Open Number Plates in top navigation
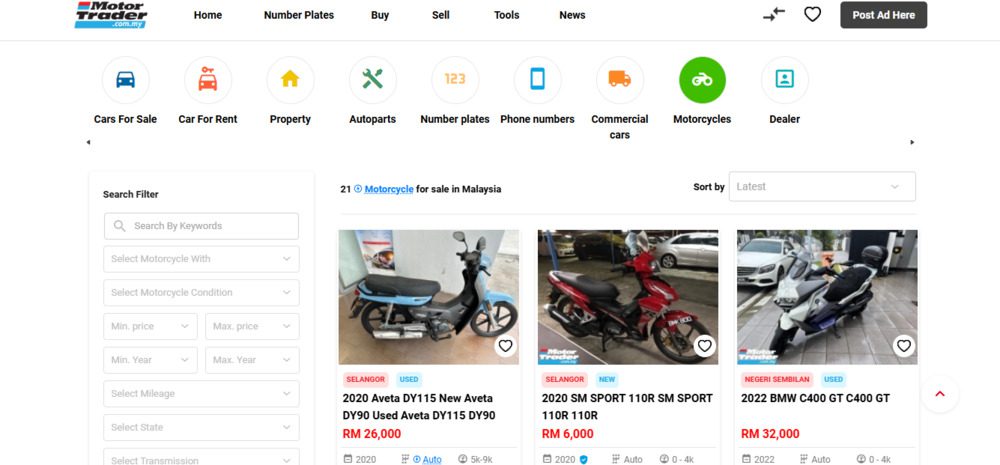The image size is (1000, 465). coord(299,15)
